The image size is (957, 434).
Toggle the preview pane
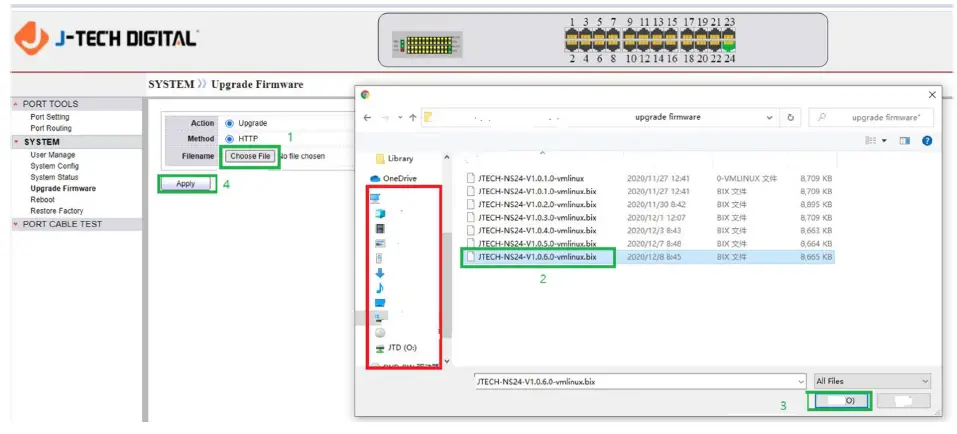[904, 141]
